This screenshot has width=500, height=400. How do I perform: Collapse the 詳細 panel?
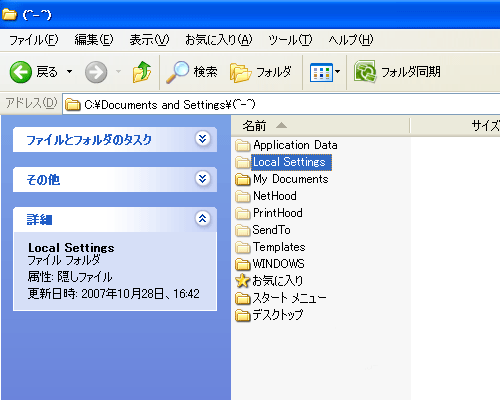[203, 219]
